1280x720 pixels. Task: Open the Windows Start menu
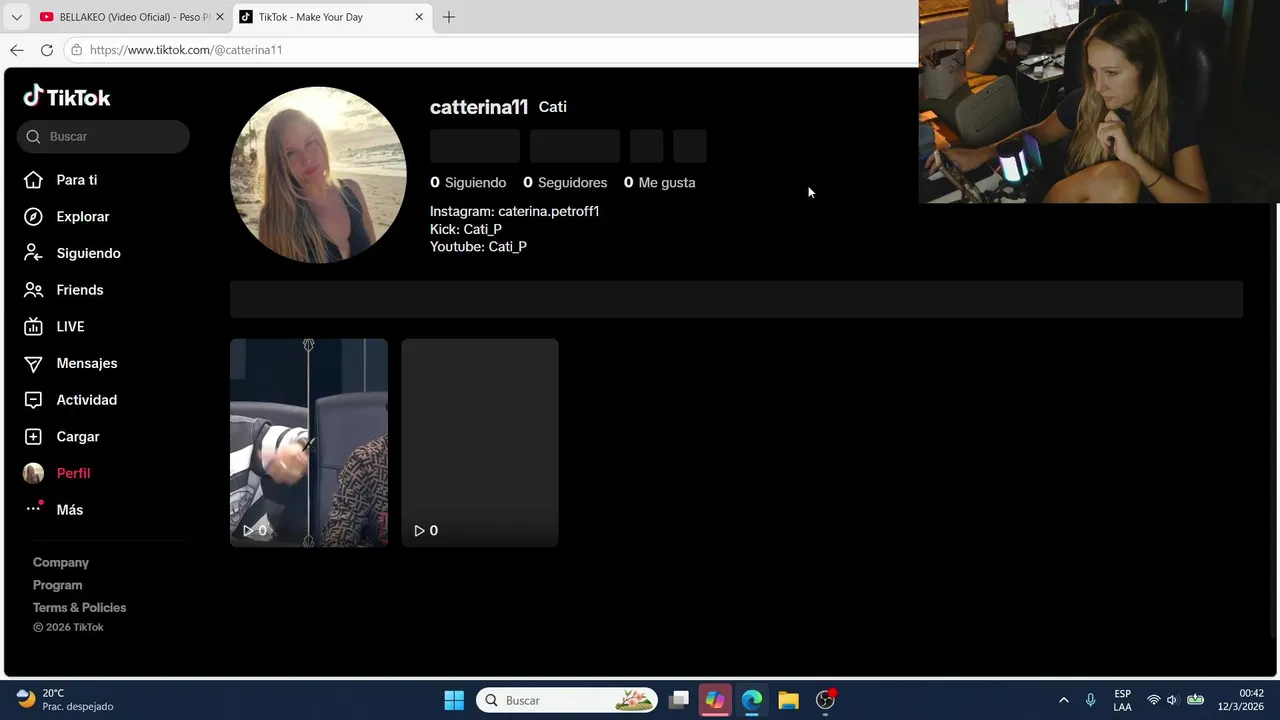pyautogui.click(x=454, y=700)
